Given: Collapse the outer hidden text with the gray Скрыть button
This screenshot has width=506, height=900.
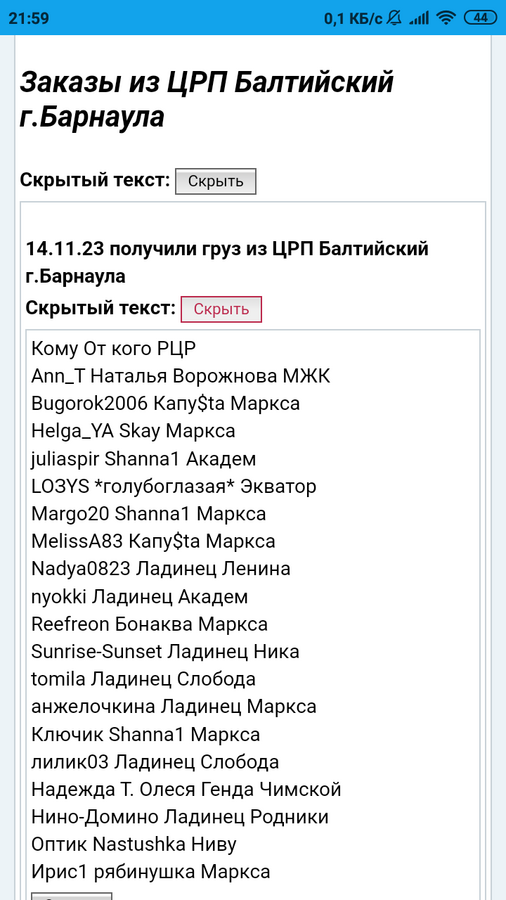Looking at the screenshot, I should pyautogui.click(x=215, y=181).
